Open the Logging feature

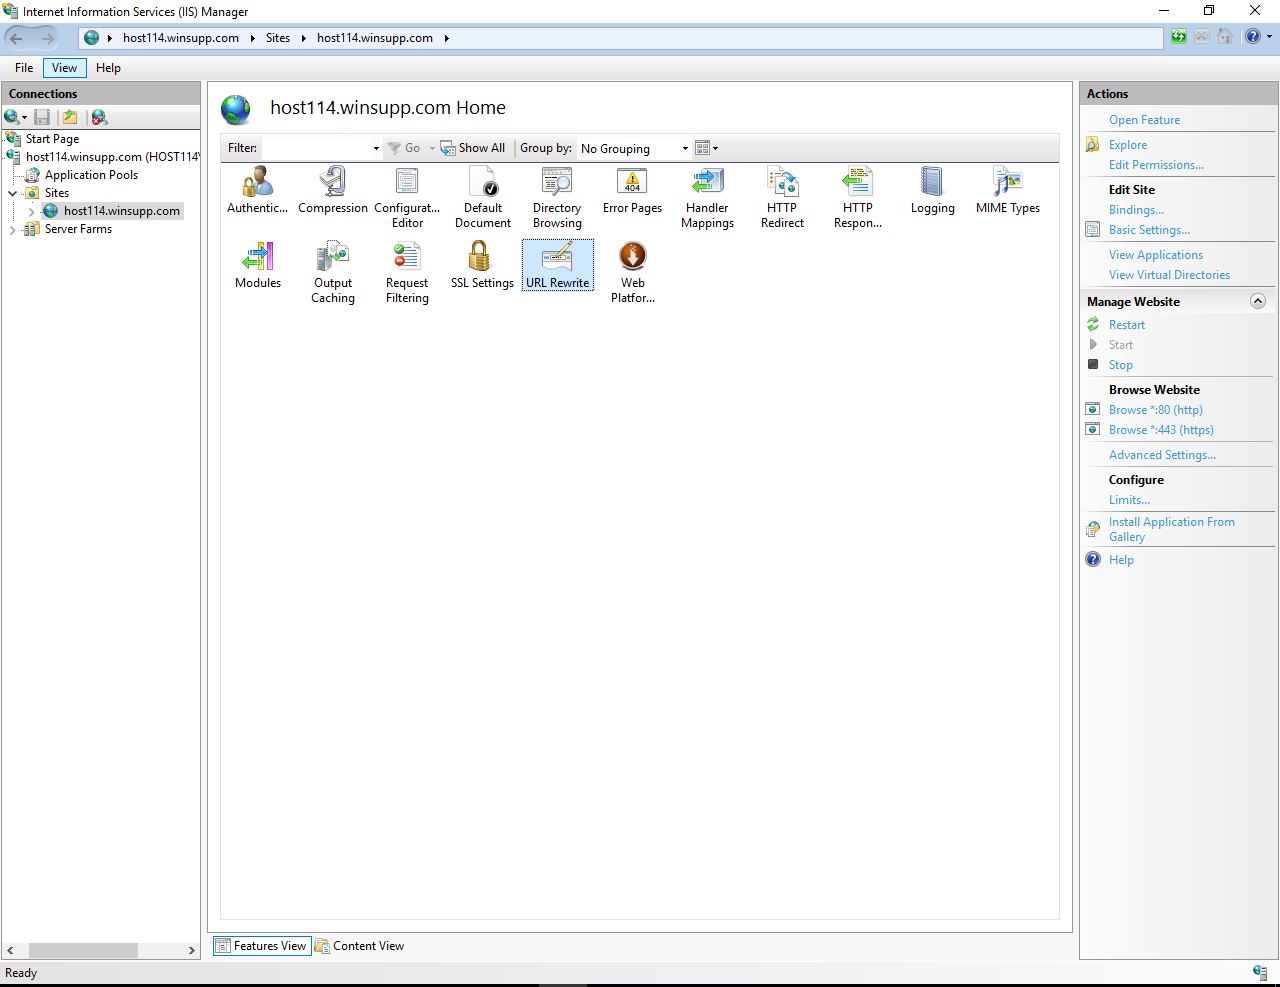coord(932,190)
